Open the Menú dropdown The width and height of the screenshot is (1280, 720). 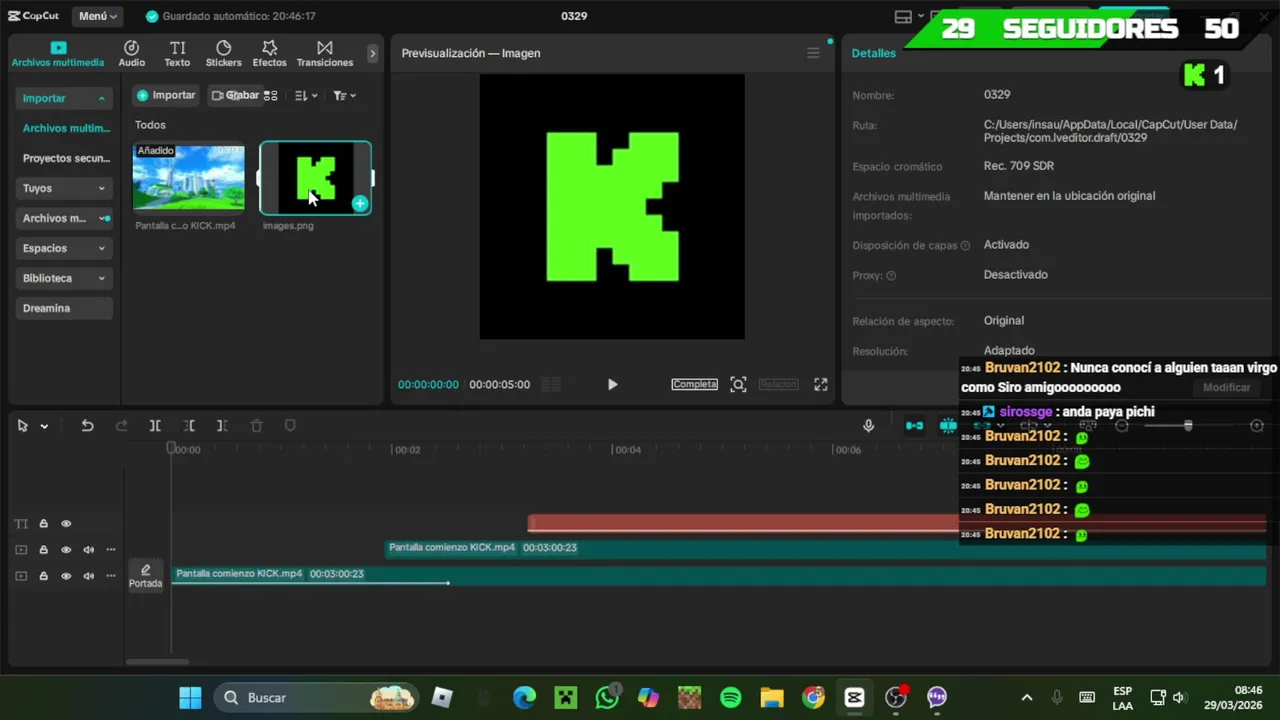(98, 16)
